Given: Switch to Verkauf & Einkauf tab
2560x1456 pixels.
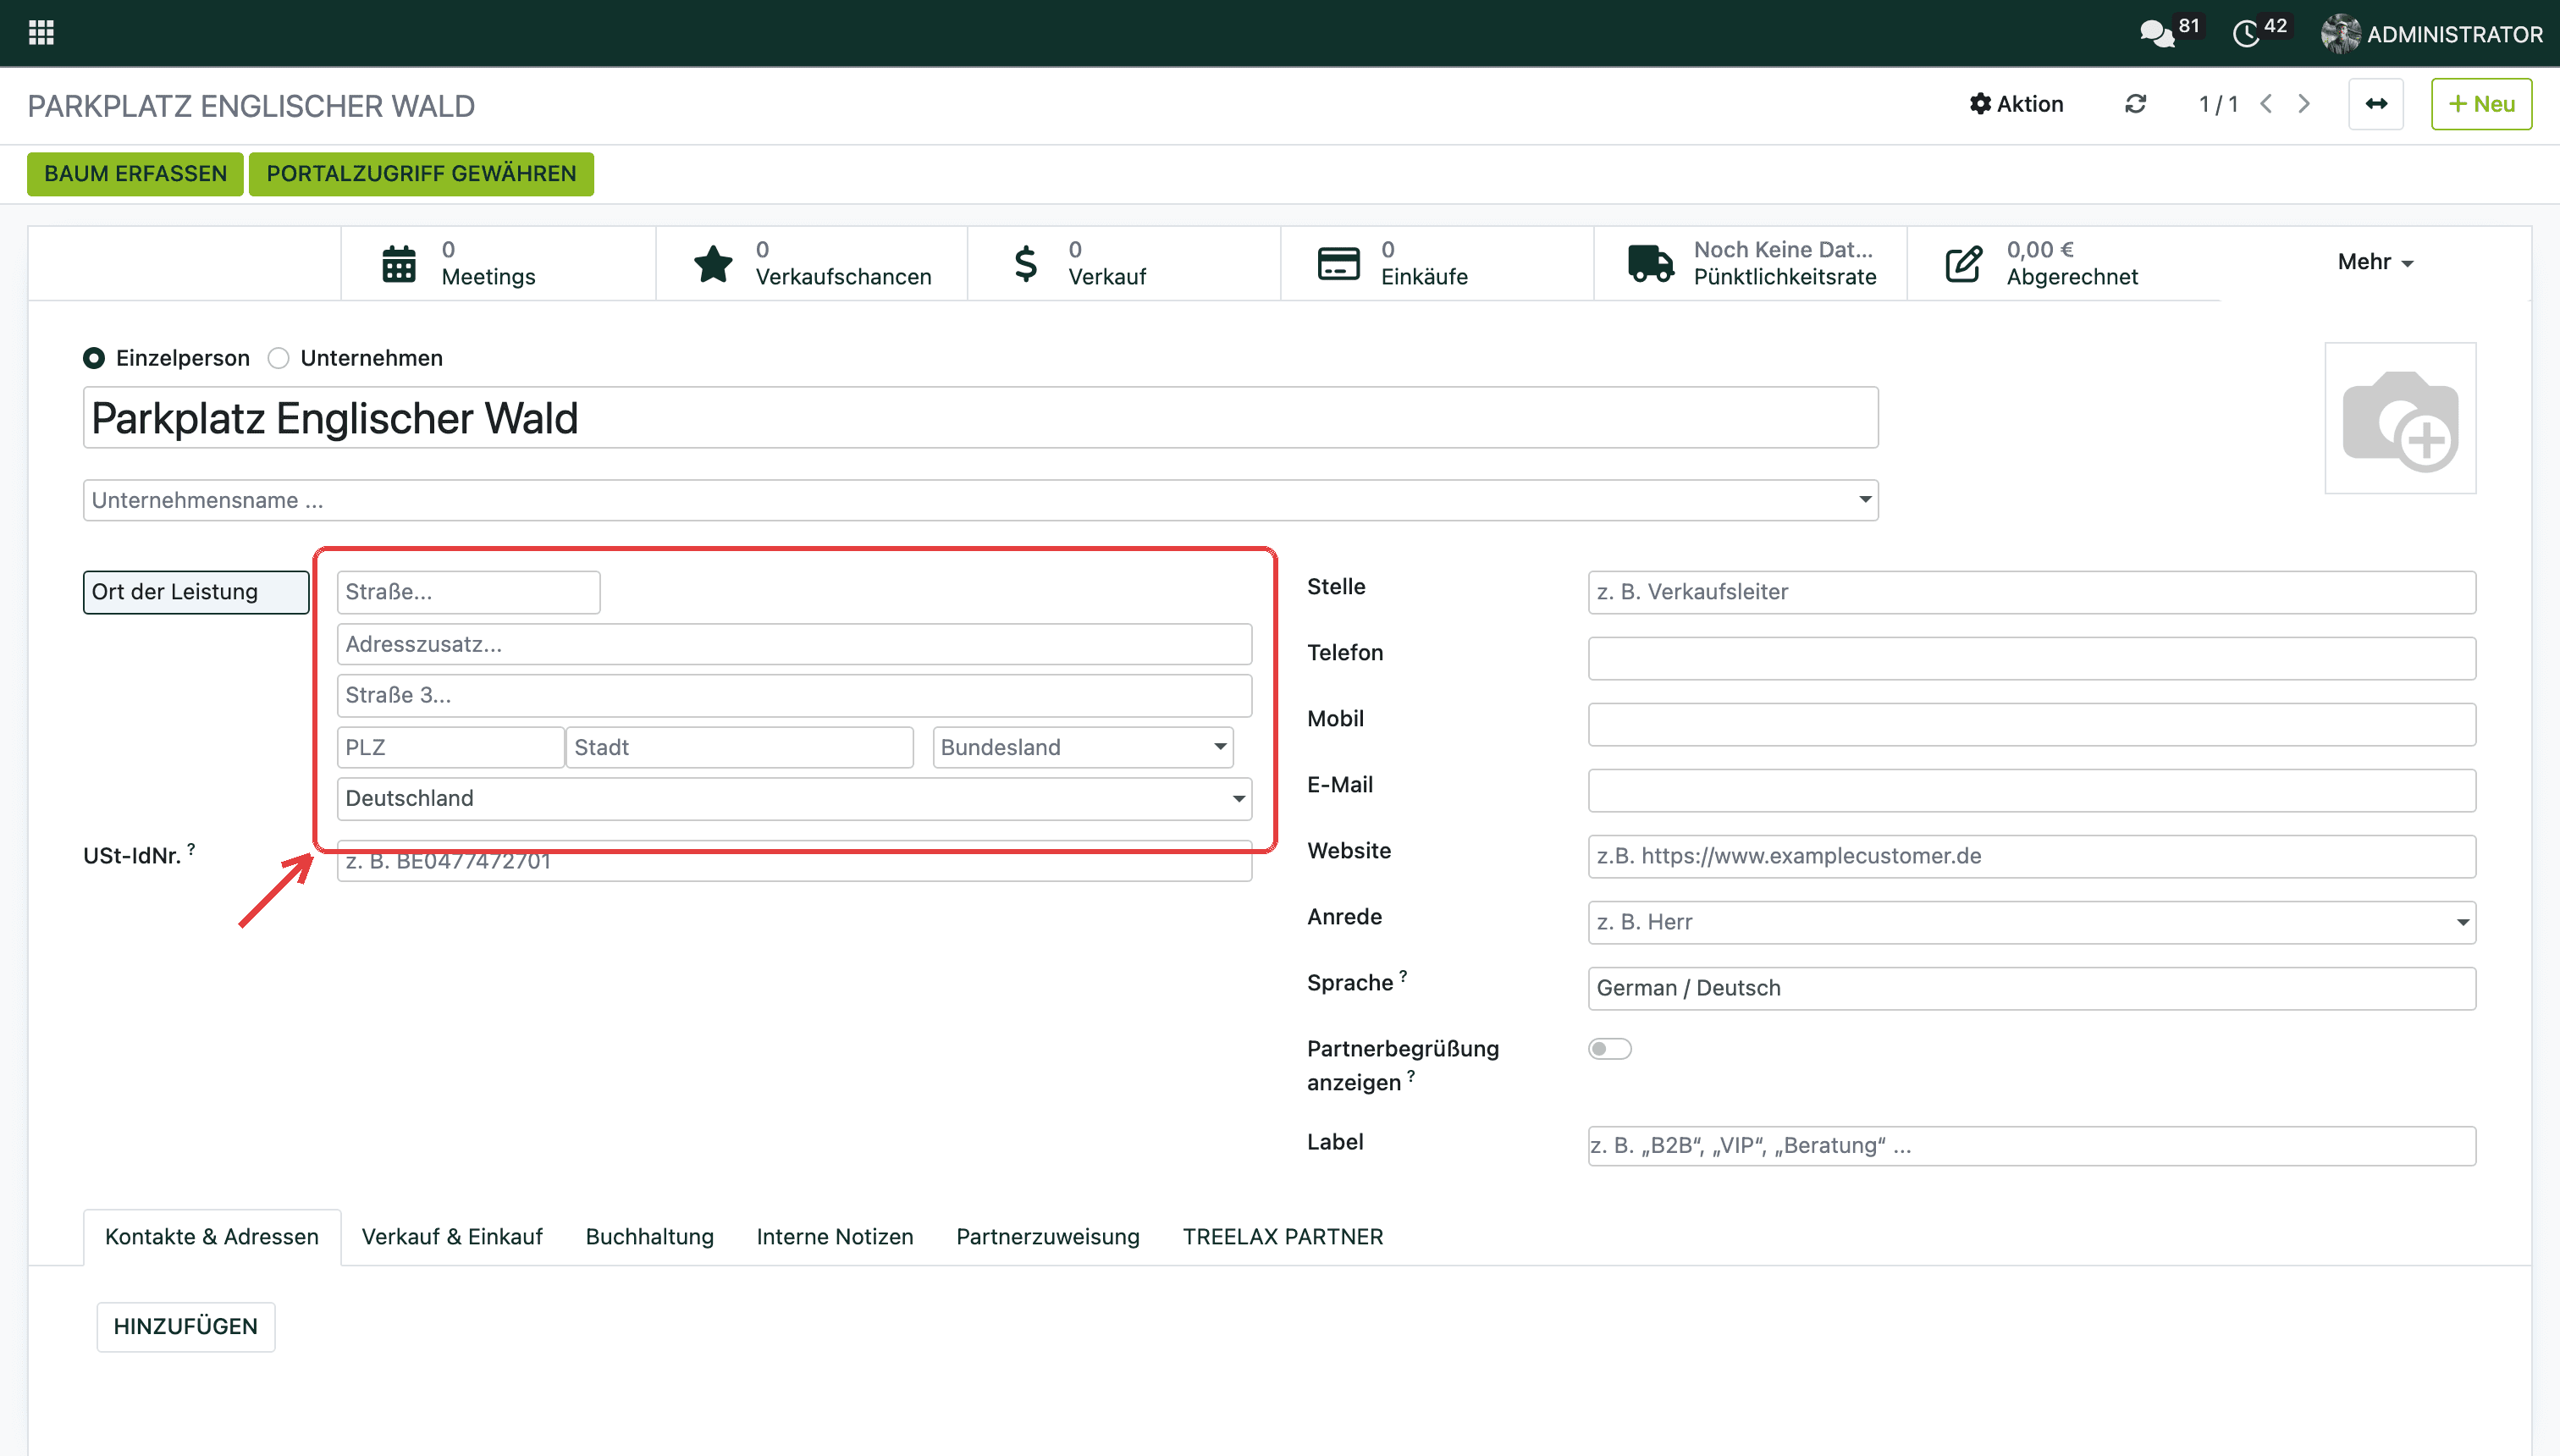Looking at the screenshot, I should [452, 1237].
